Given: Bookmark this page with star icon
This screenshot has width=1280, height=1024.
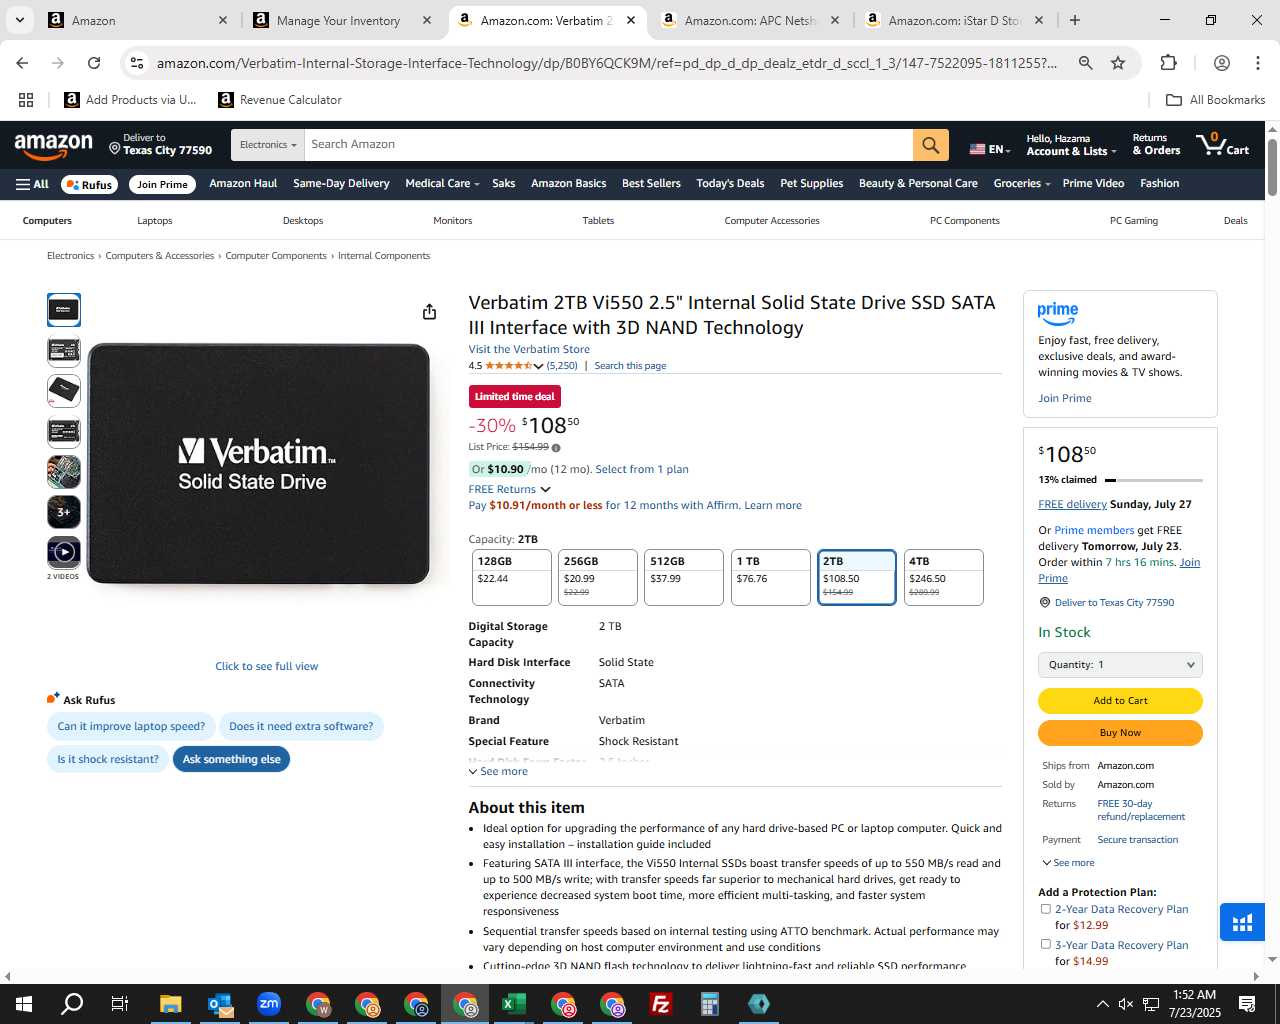Looking at the screenshot, I should coord(1118,63).
